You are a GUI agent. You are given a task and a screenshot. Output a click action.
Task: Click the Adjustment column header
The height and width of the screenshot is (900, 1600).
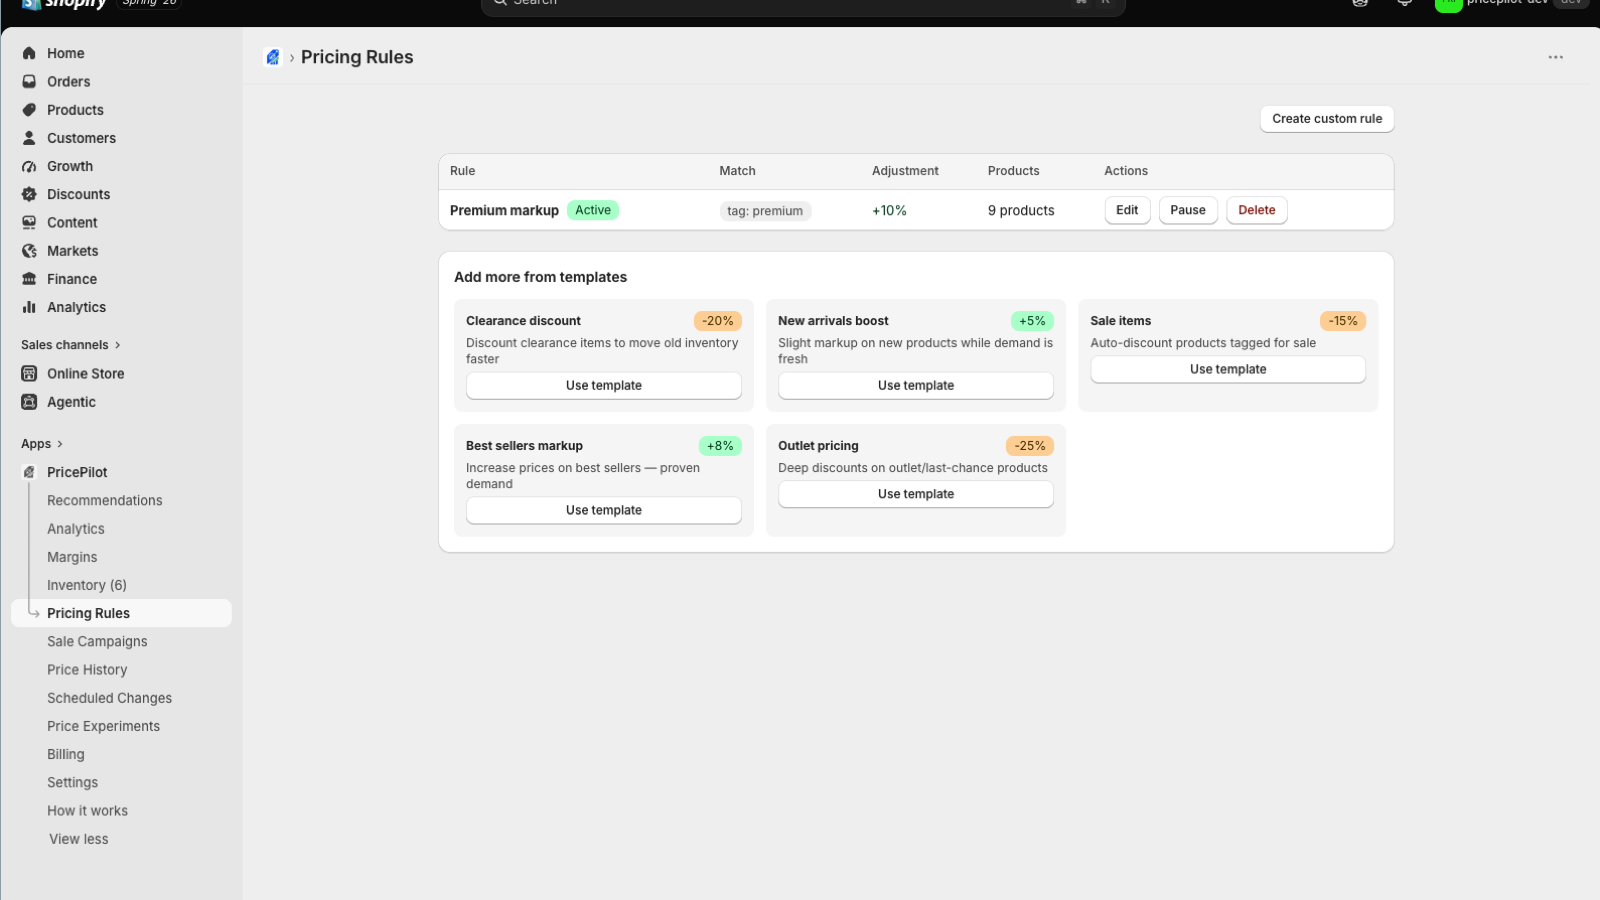905,171
